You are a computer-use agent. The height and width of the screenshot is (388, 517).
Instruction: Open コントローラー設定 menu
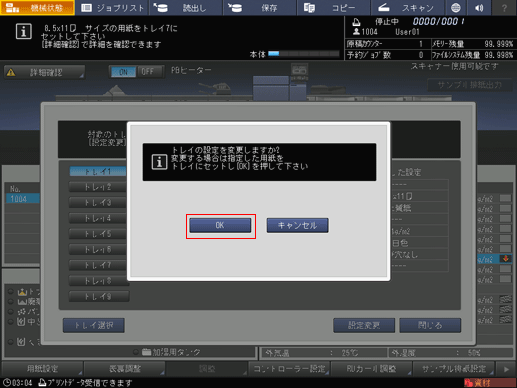click(289, 369)
